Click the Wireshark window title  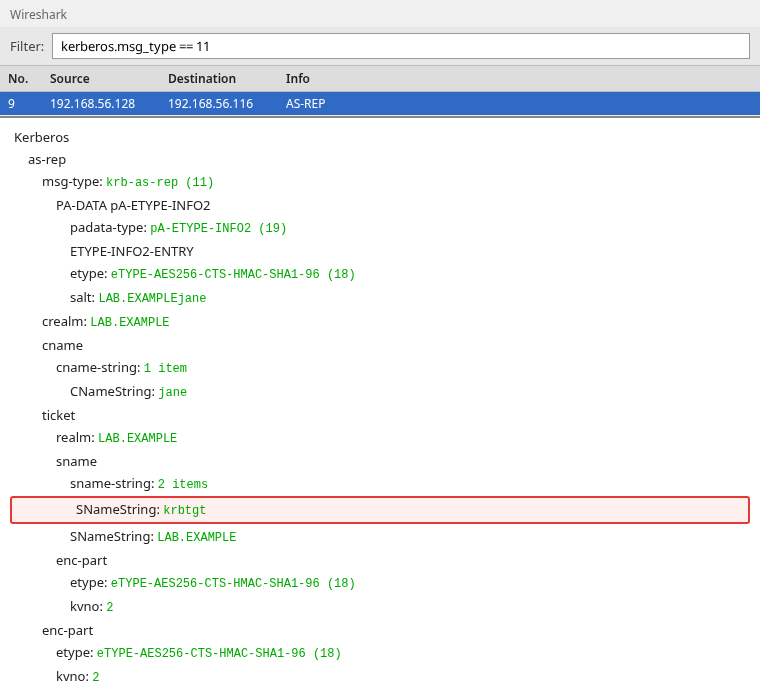click(x=38, y=15)
